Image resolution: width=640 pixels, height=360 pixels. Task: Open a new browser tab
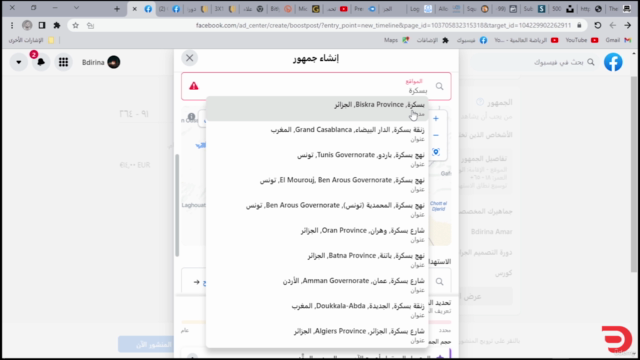tap(117, 9)
